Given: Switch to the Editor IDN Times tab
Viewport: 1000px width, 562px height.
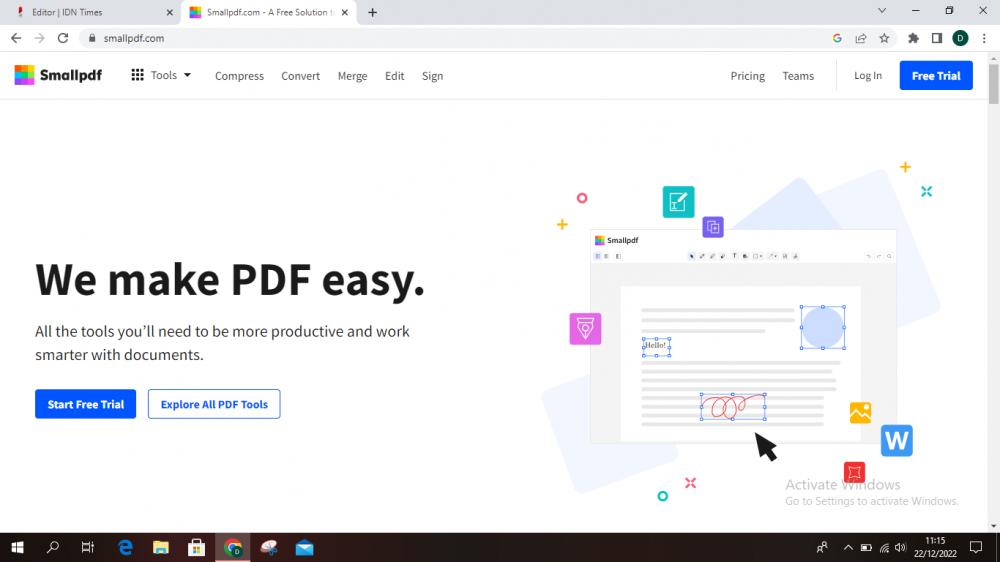Looking at the screenshot, I should coord(92,12).
